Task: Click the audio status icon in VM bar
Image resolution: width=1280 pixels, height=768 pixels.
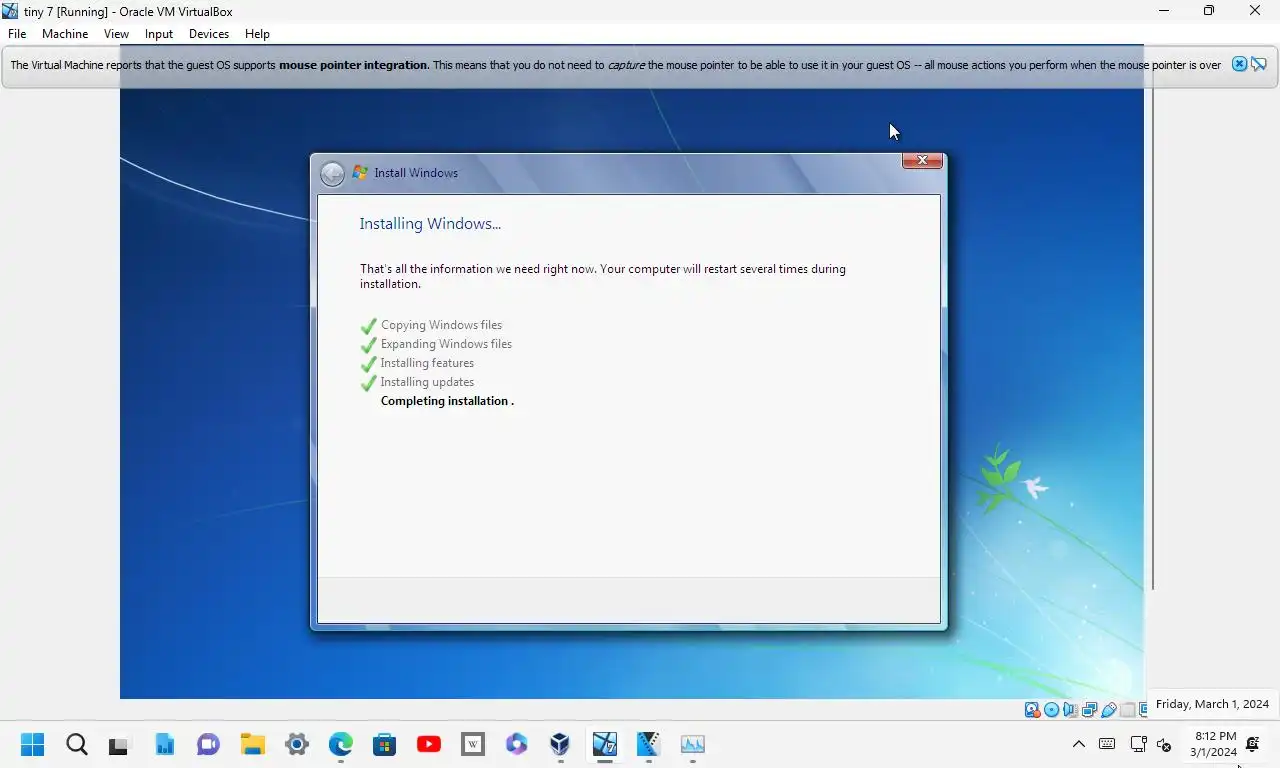Action: pyautogui.click(x=1070, y=710)
